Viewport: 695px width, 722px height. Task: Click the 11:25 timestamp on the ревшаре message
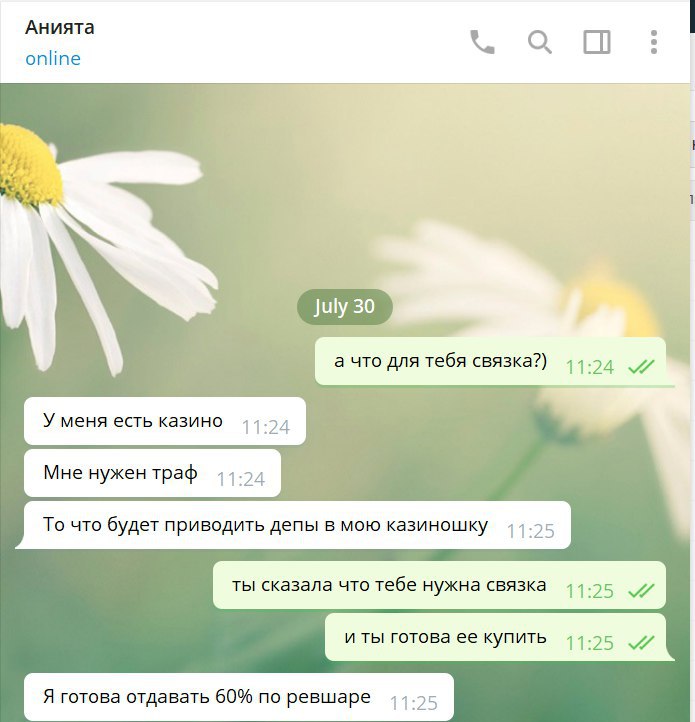414,703
